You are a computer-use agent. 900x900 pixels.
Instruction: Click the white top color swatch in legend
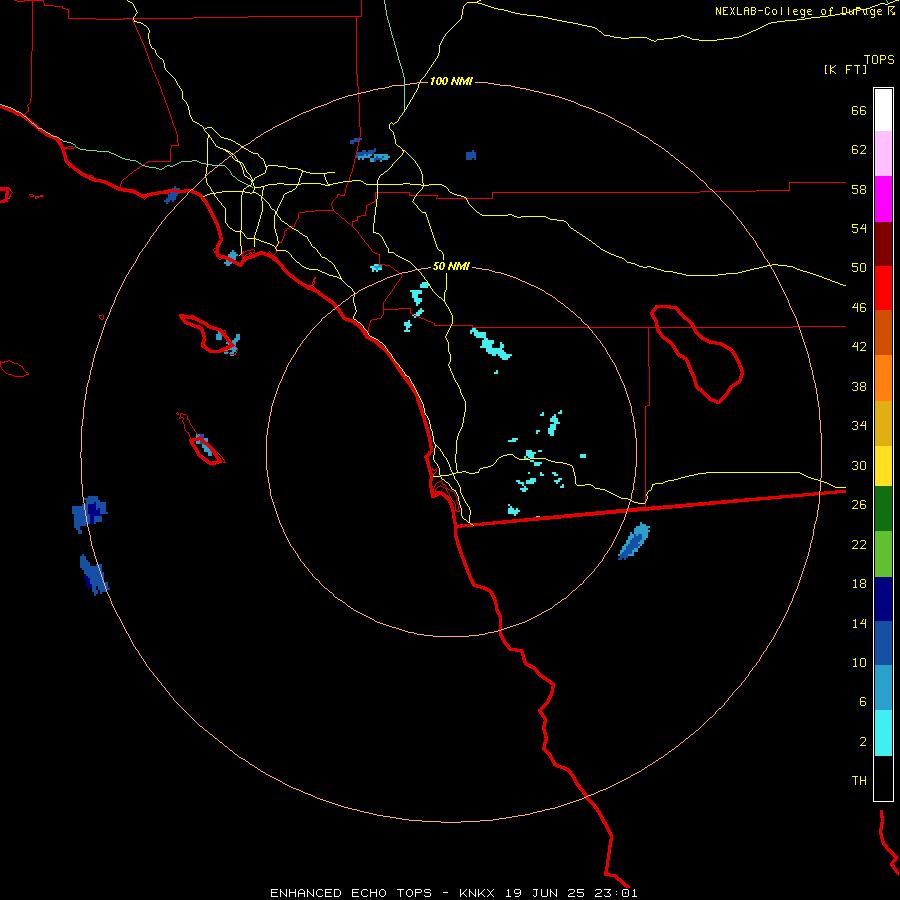[883, 110]
